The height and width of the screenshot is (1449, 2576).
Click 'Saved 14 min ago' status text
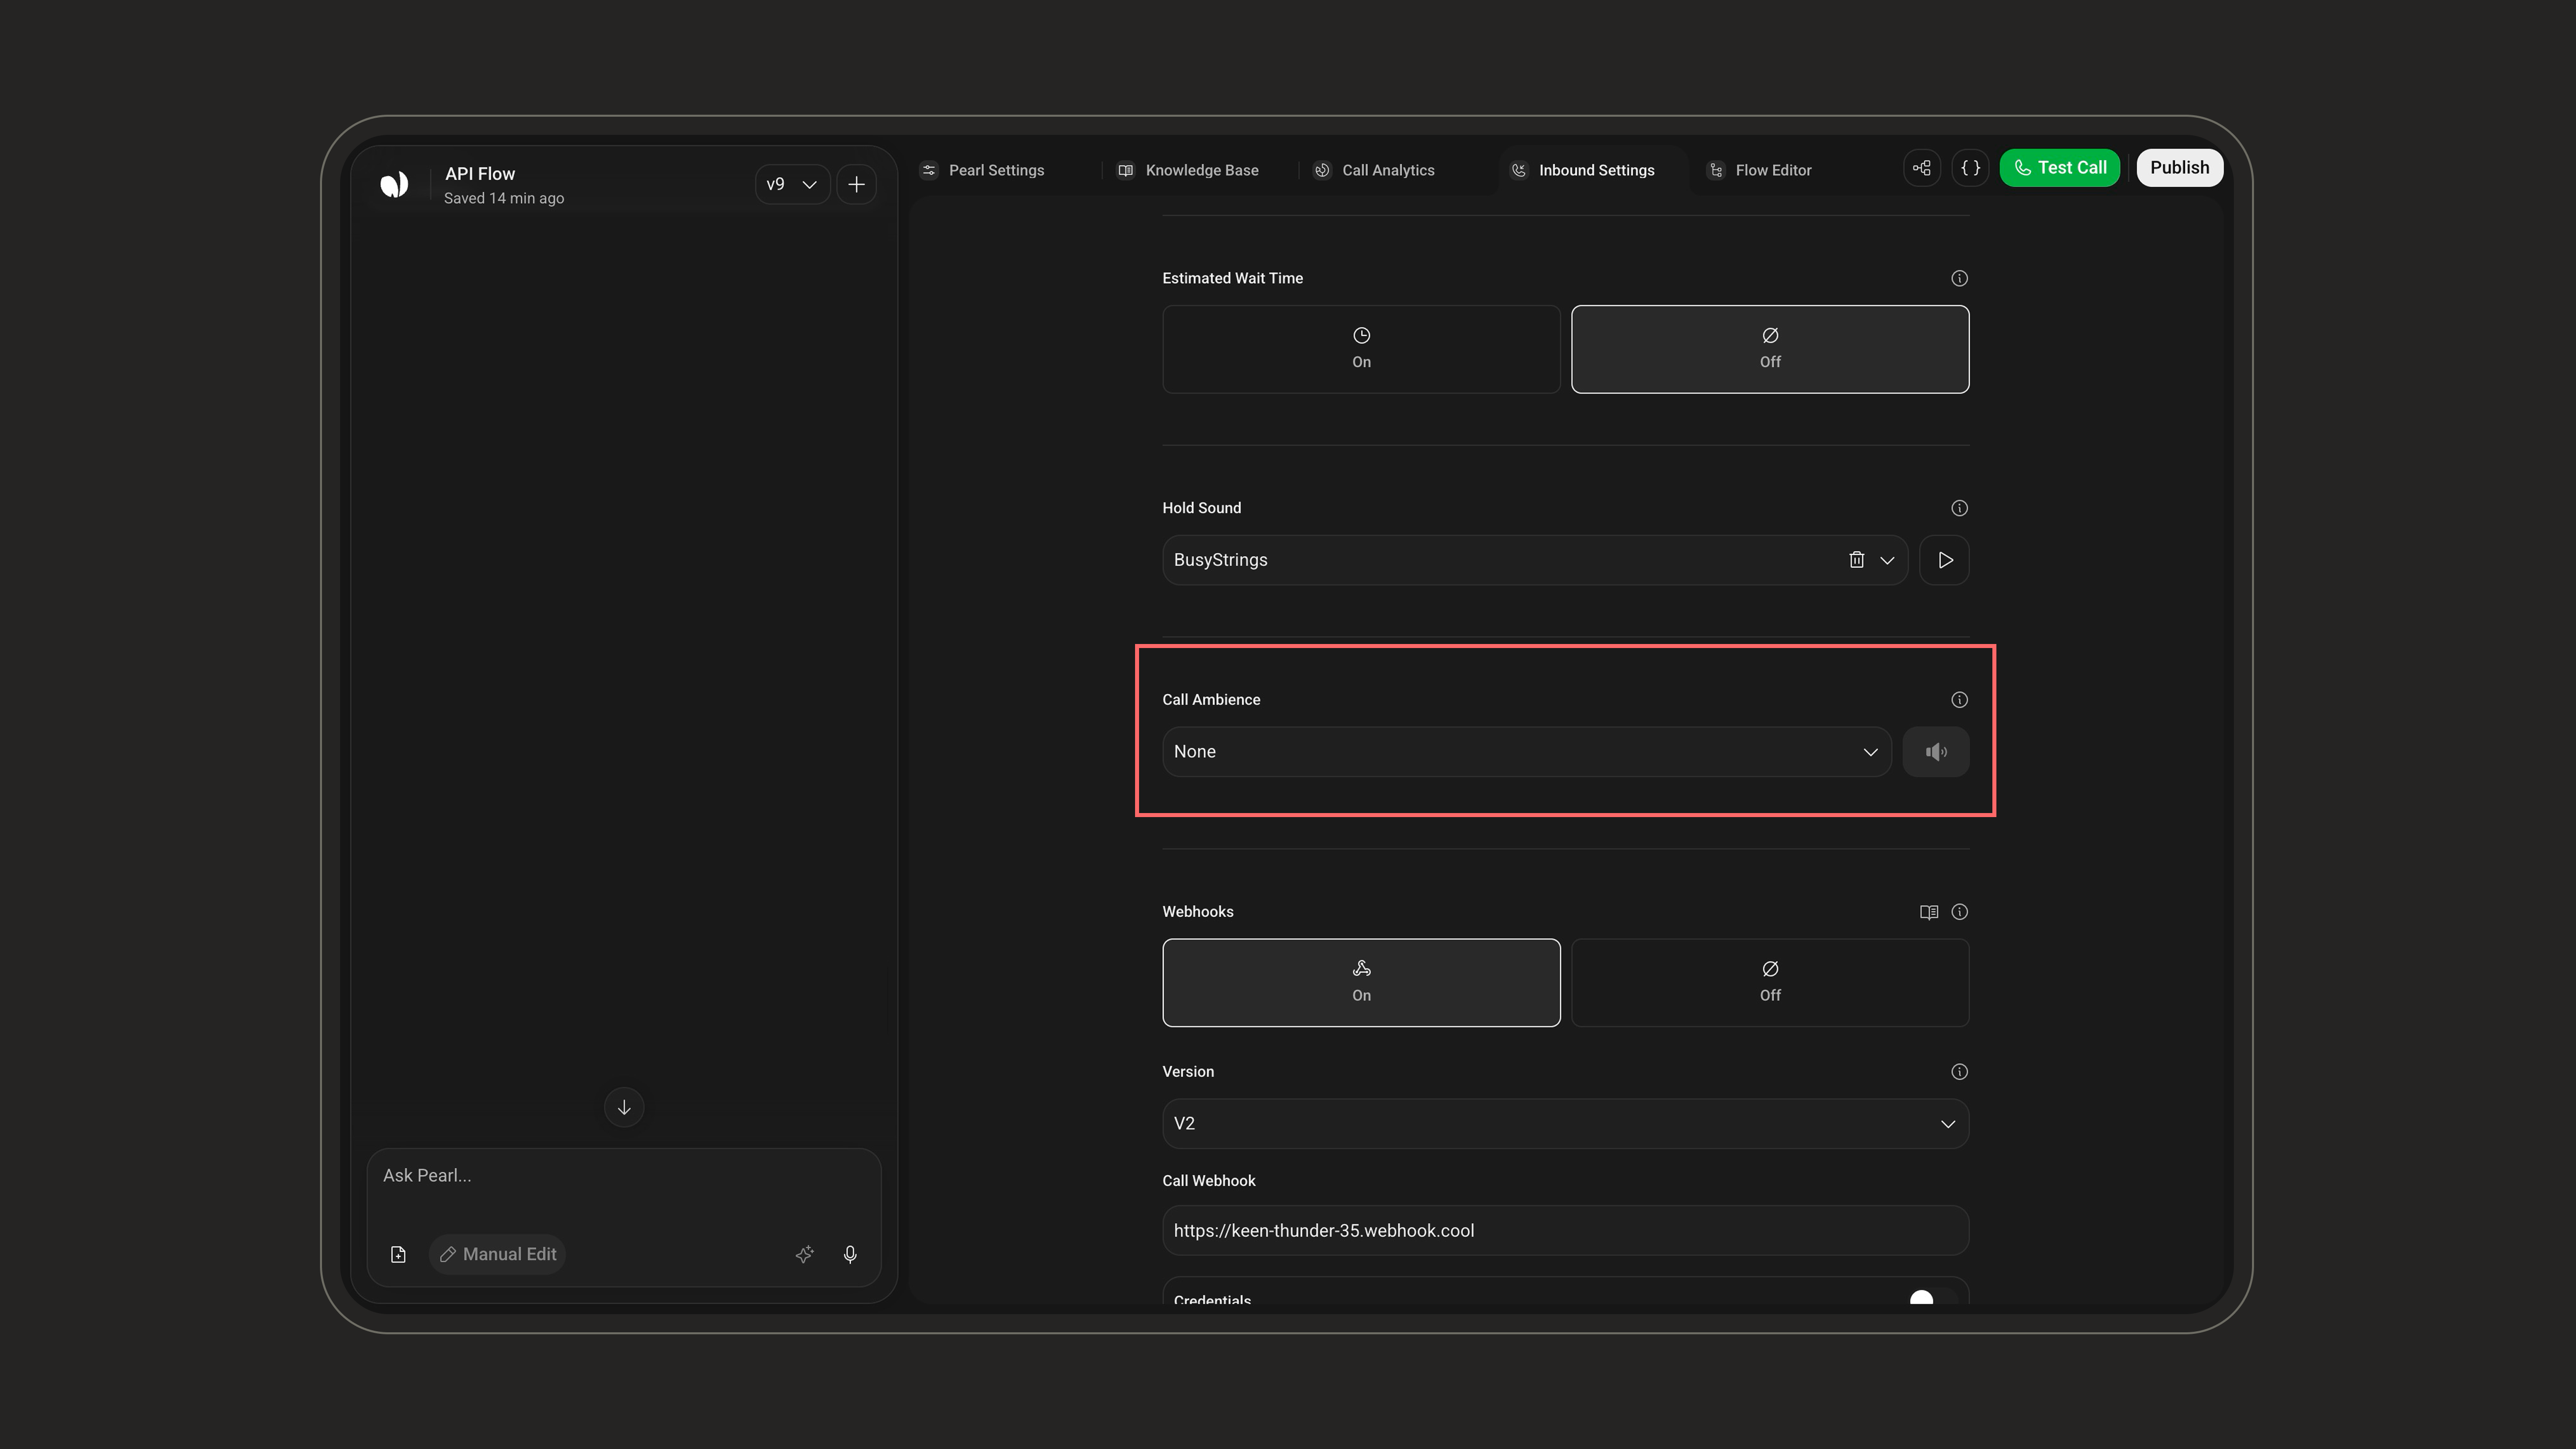(x=504, y=199)
